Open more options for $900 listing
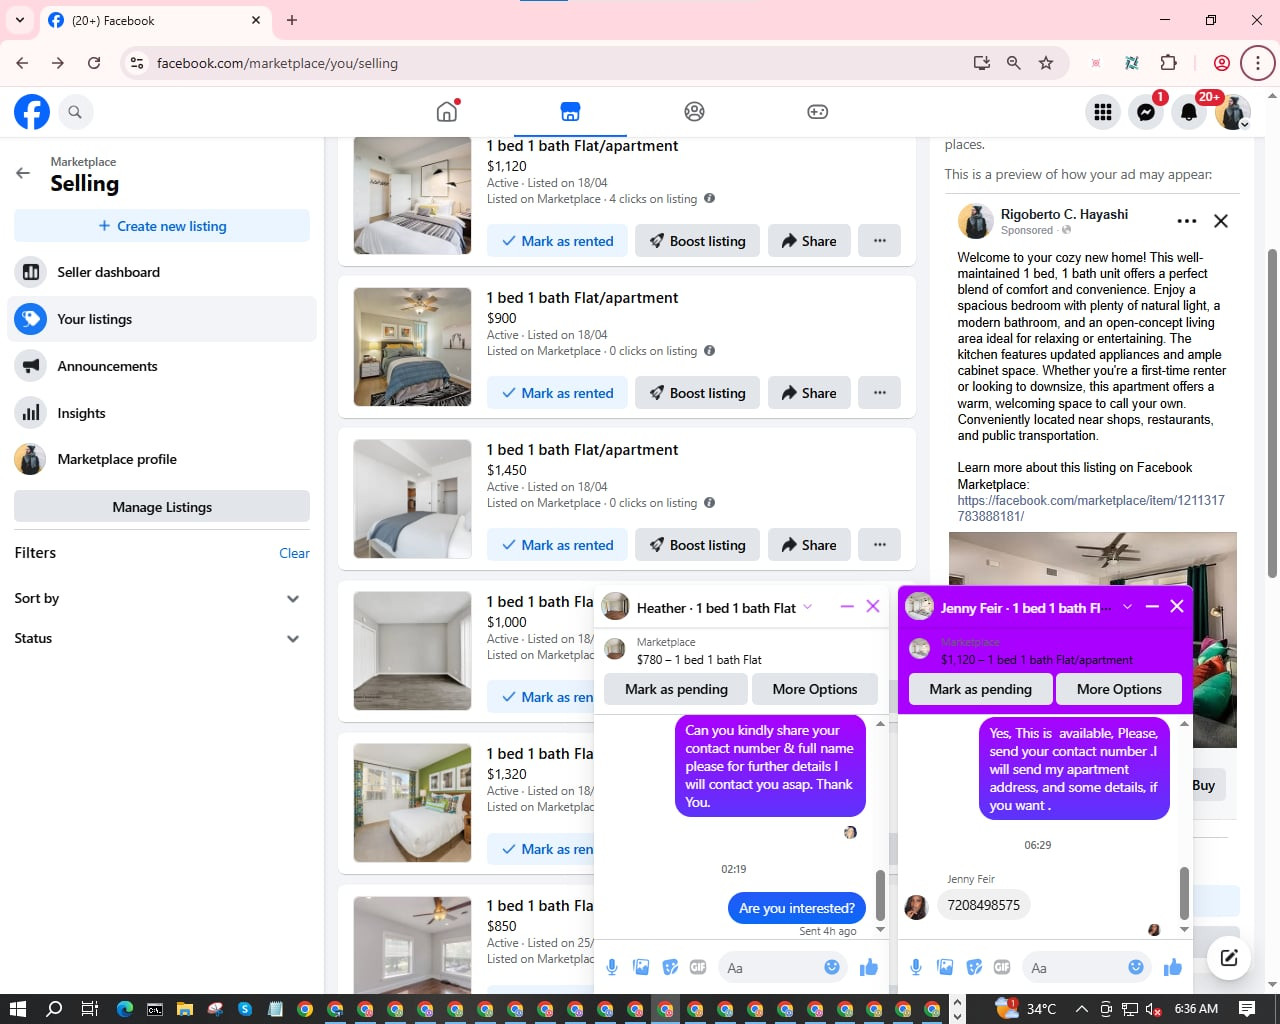The image size is (1280, 1024). (x=880, y=393)
